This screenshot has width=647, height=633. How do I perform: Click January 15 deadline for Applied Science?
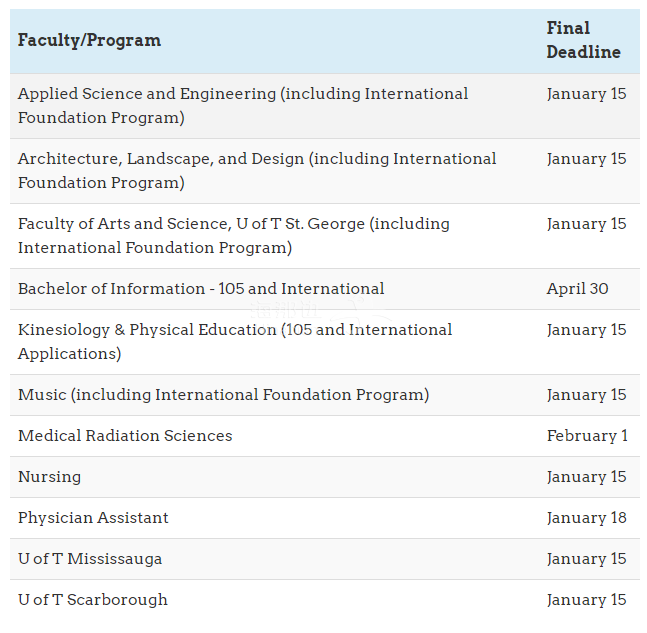point(586,94)
